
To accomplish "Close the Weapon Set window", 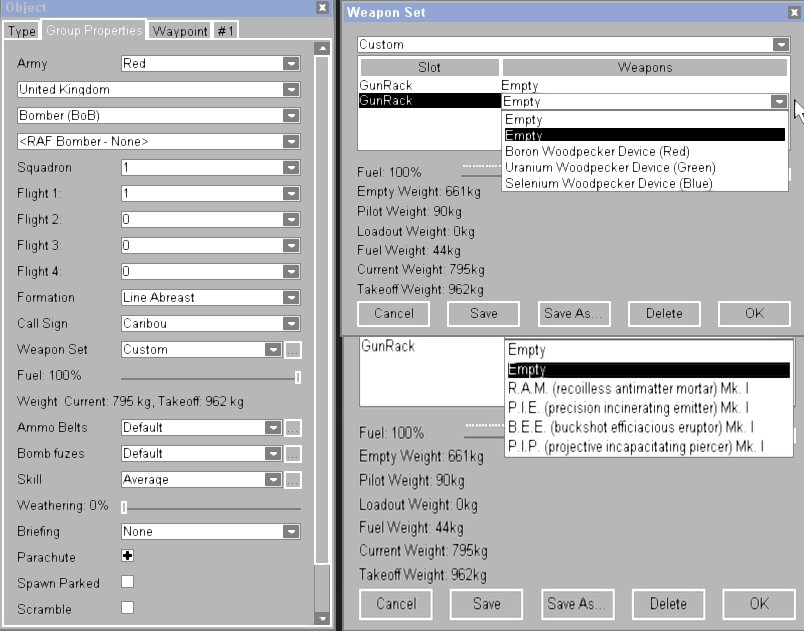I will [x=794, y=12].
